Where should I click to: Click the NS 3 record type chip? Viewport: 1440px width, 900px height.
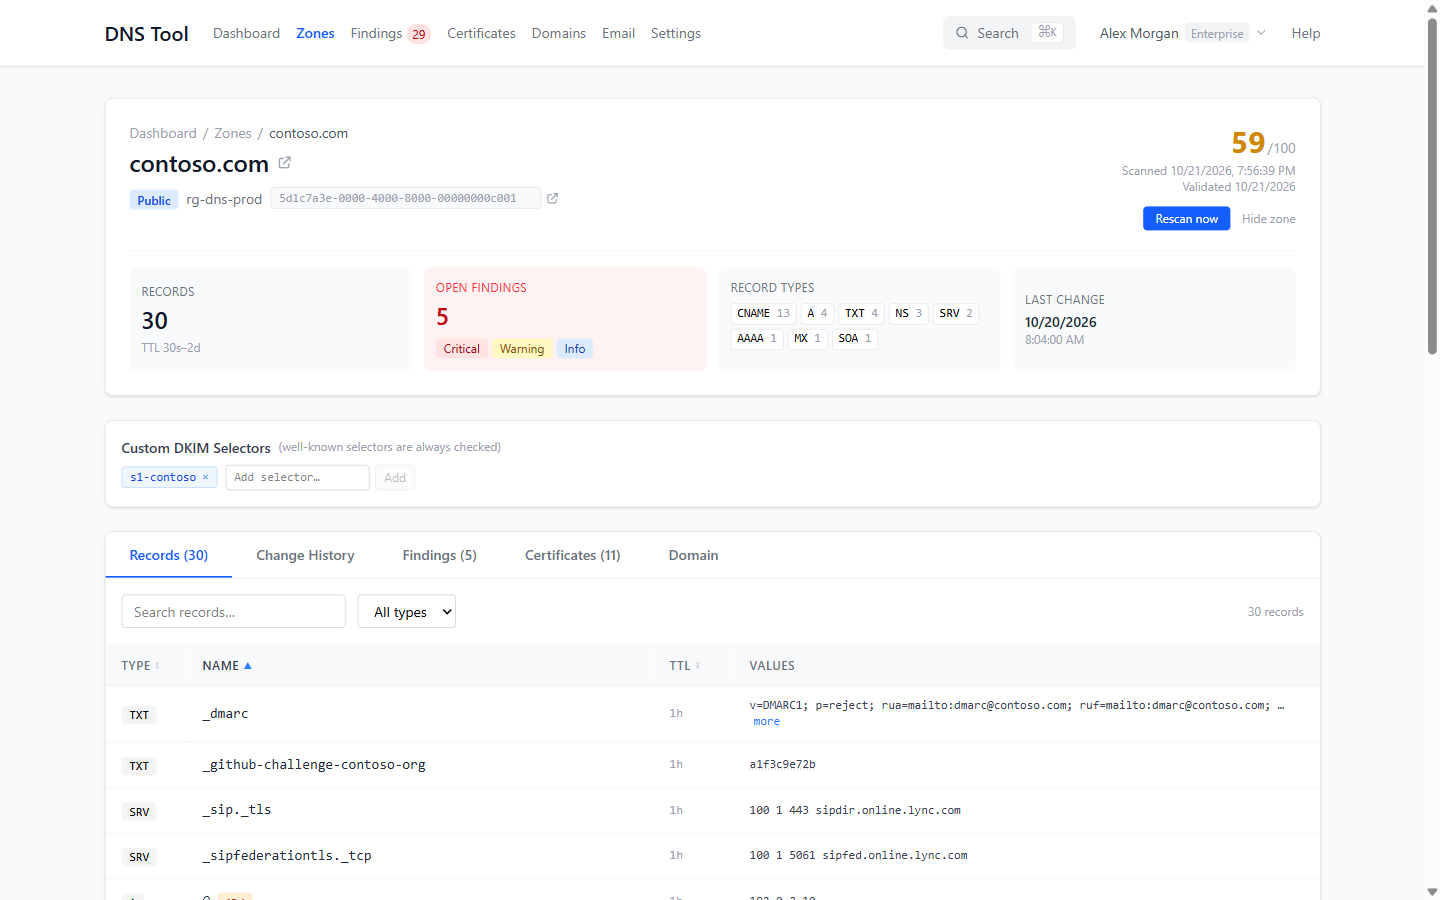908,313
